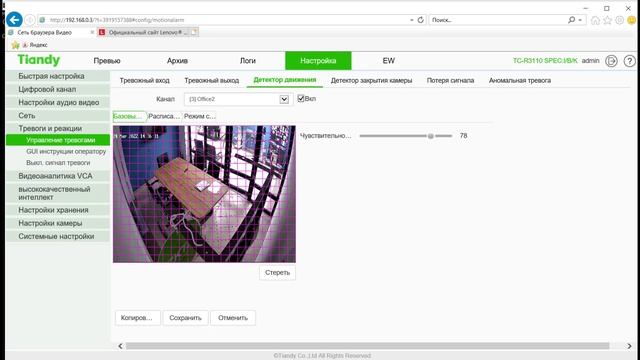Click the search magnifier icon

pos(571,20)
